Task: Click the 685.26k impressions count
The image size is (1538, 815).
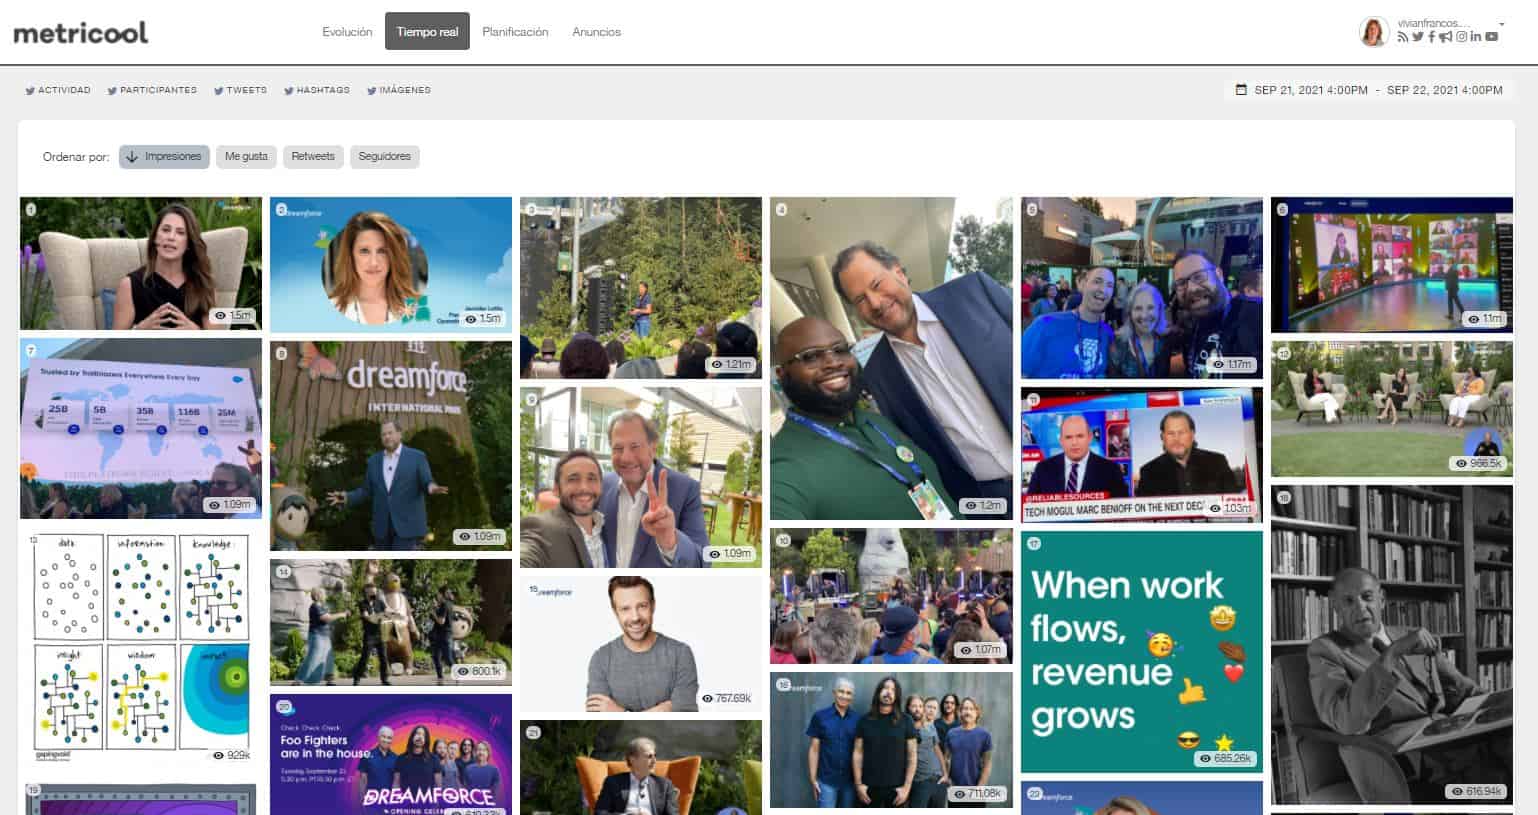Action: pyautogui.click(x=1226, y=759)
